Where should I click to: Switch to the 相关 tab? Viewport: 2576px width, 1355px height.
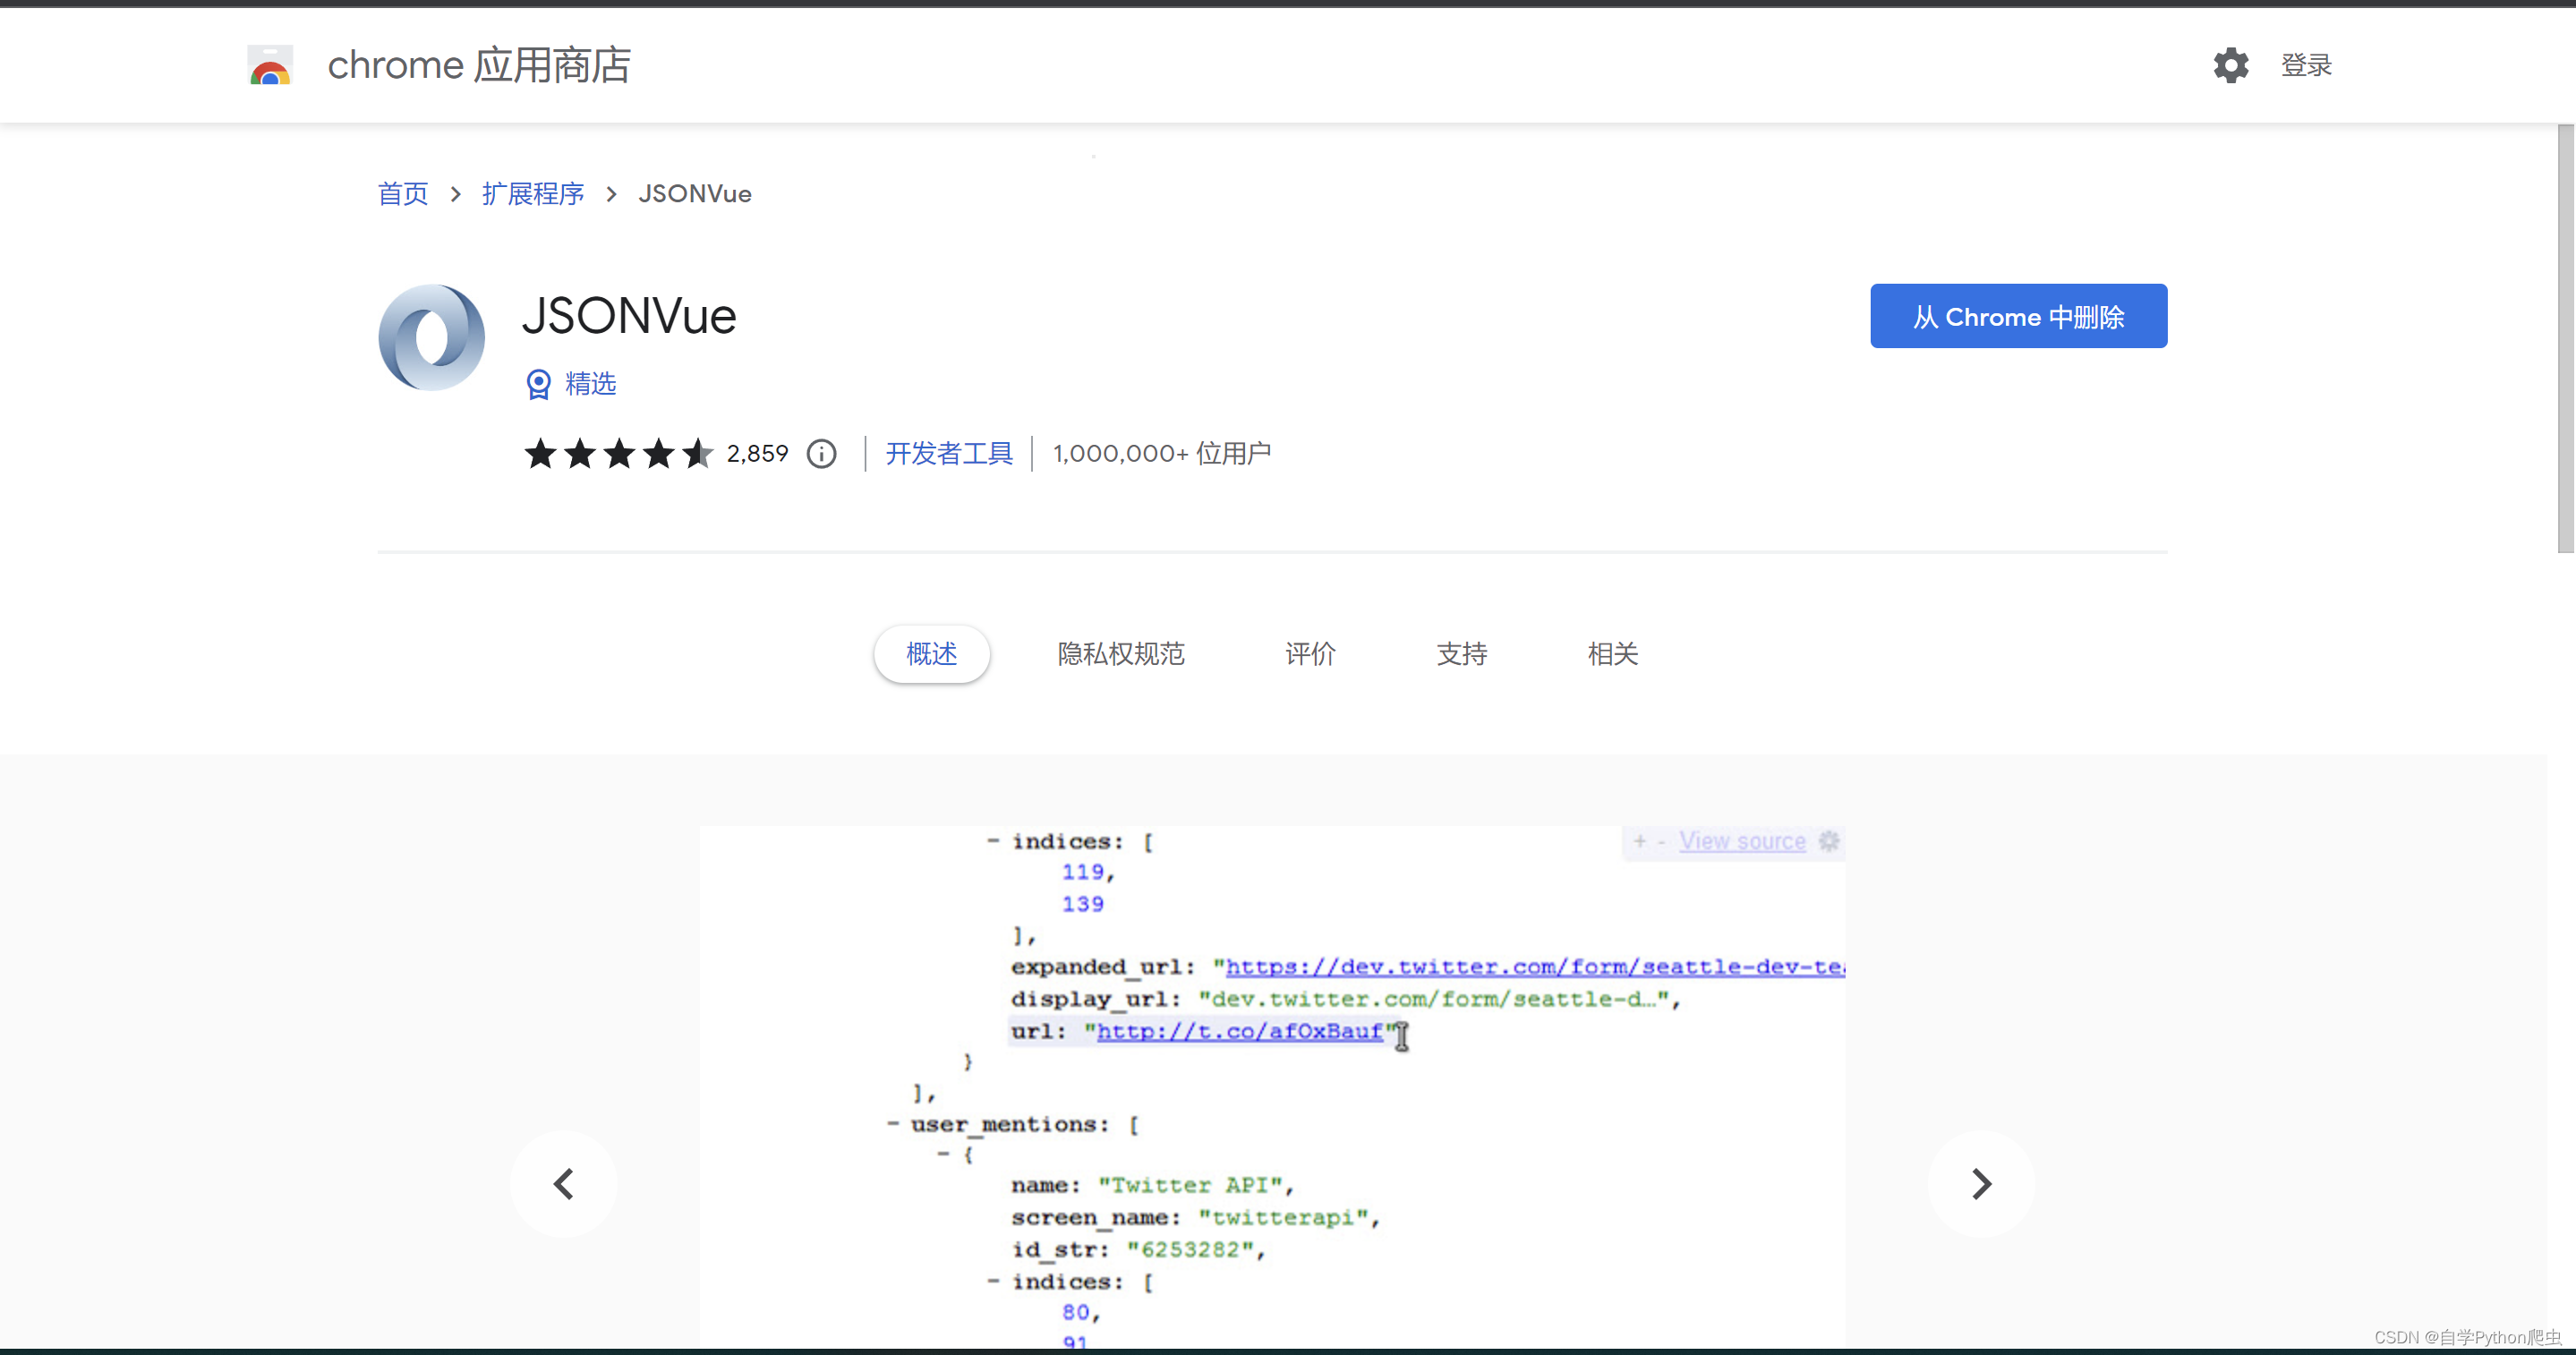[1613, 654]
